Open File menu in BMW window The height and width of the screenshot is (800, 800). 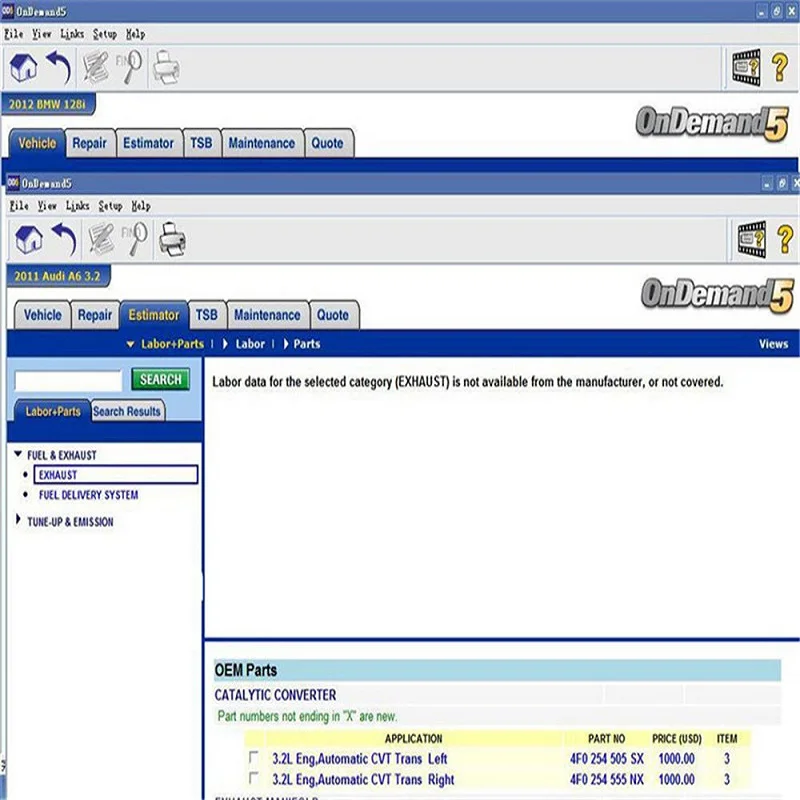[x=14, y=34]
